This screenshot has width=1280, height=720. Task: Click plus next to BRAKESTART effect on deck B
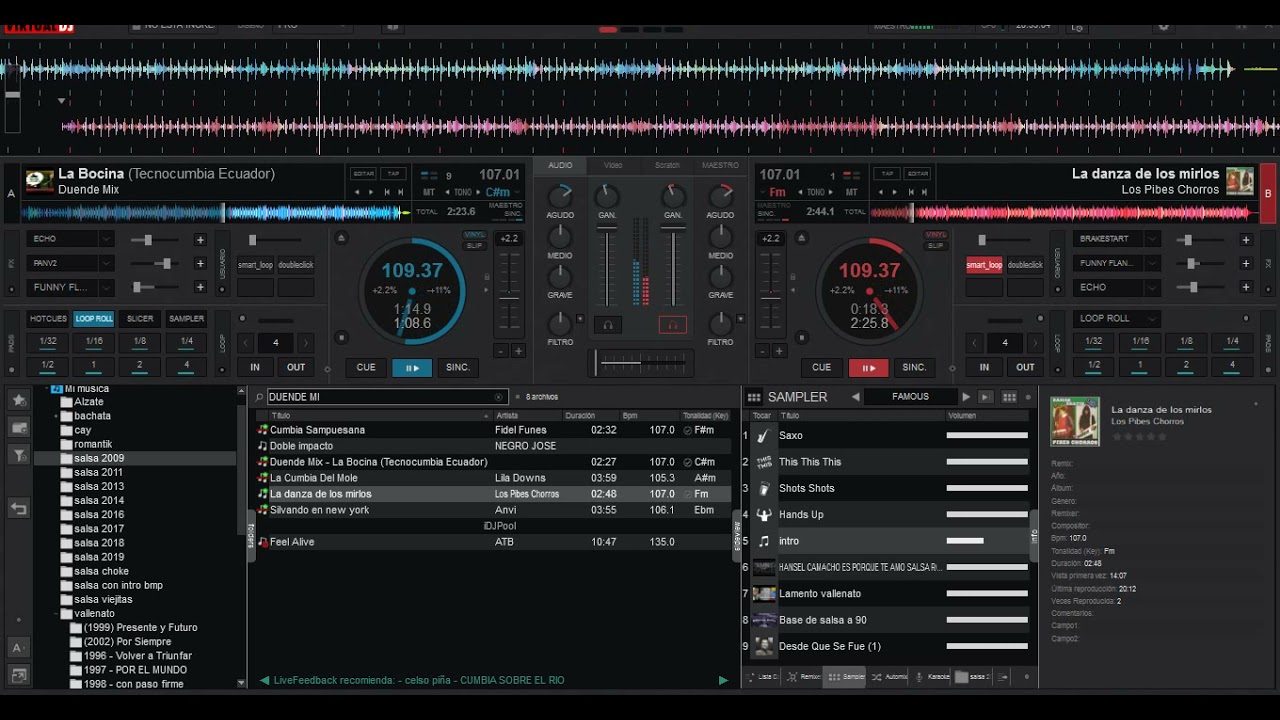click(x=1246, y=240)
